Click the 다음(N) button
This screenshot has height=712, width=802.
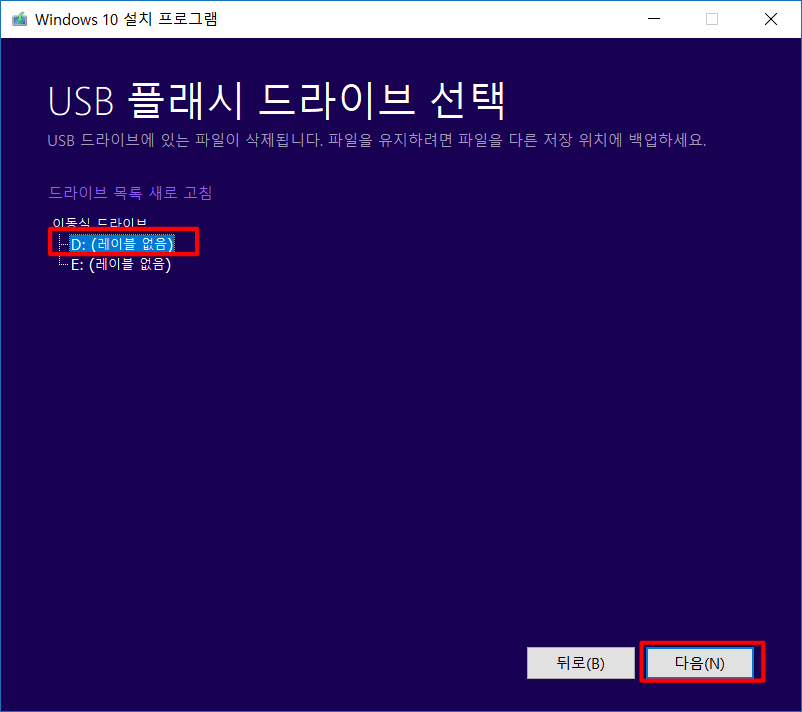pos(700,663)
